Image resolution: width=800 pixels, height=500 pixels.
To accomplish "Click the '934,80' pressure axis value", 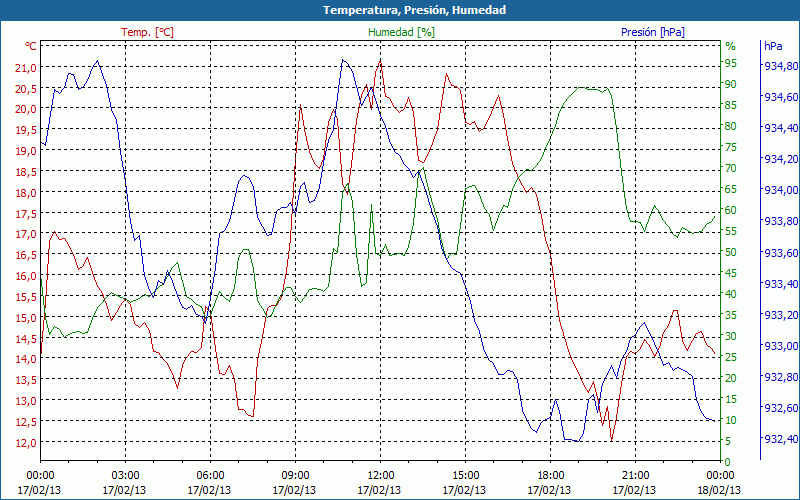I will [x=781, y=65].
